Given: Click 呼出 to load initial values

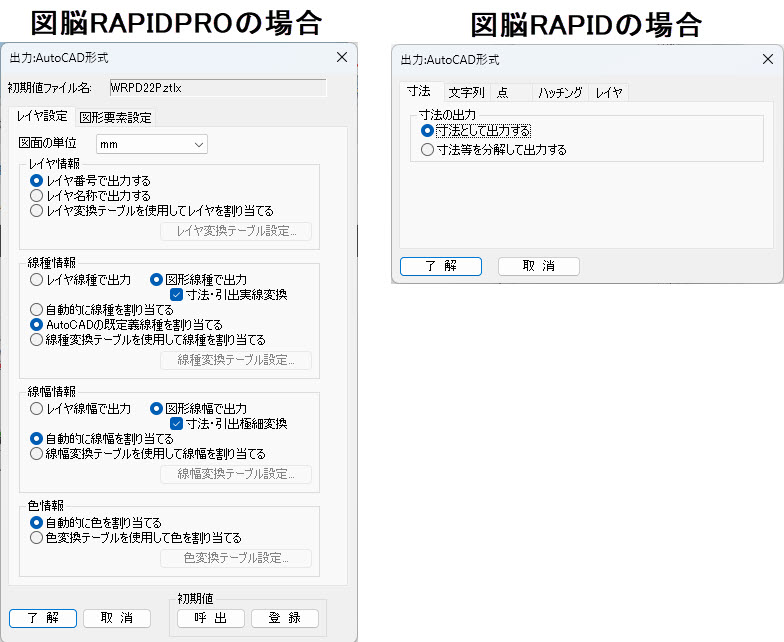Looking at the screenshot, I should click(x=210, y=618).
